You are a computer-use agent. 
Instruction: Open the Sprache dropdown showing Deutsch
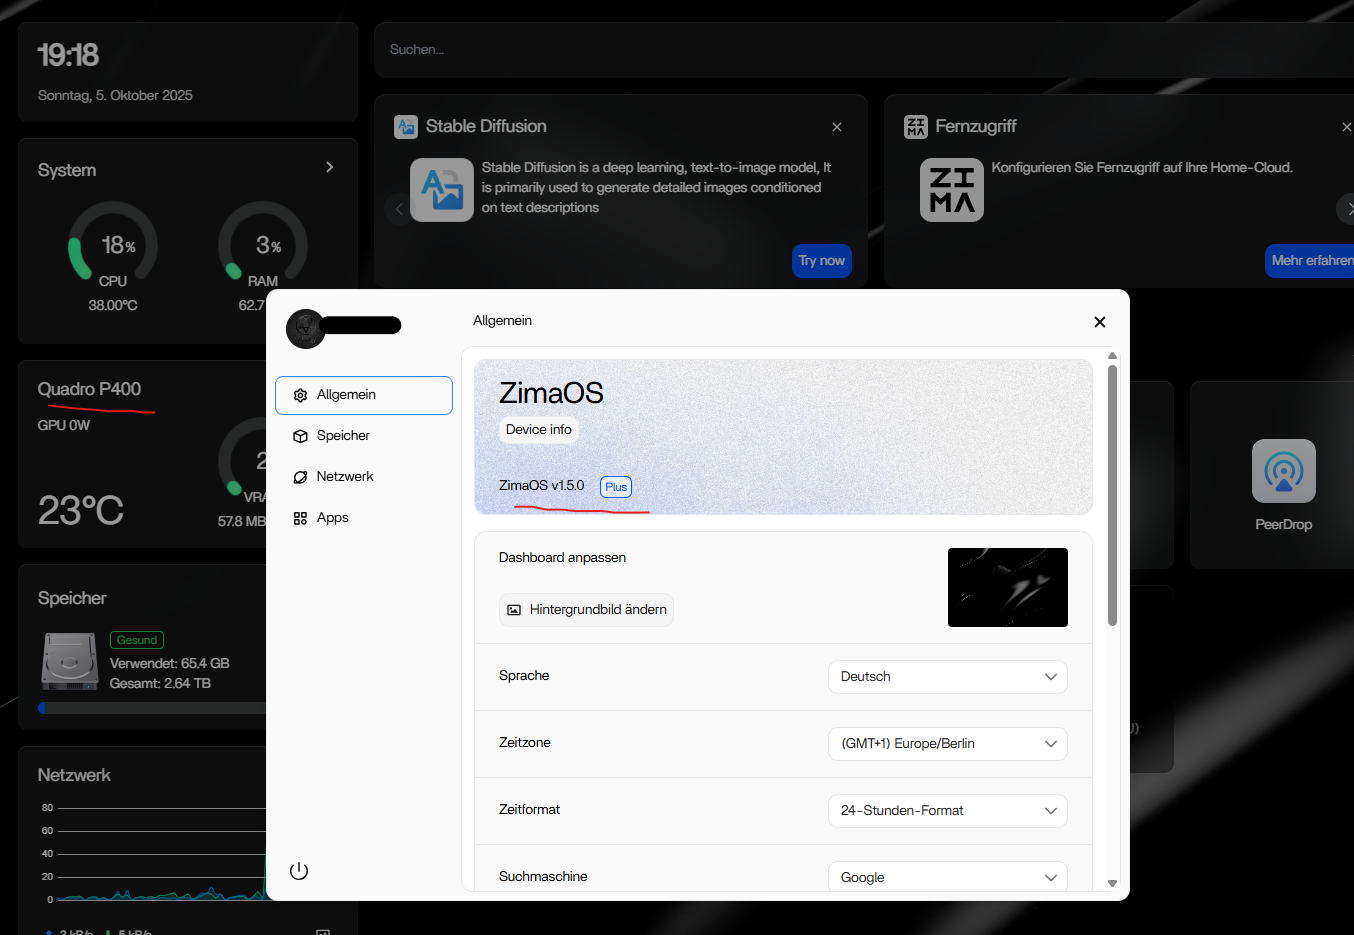pyautogui.click(x=948, y=677)
